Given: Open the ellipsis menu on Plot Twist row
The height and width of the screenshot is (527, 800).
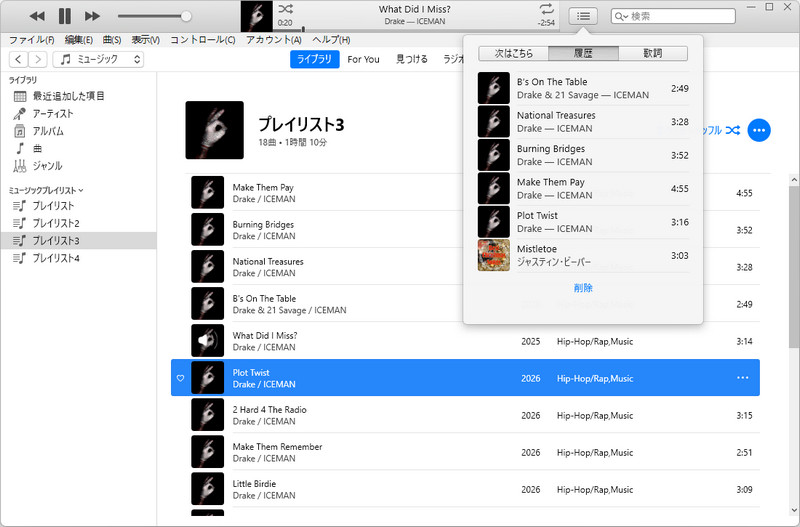Looking at the screenshot, I should point(743,378).
